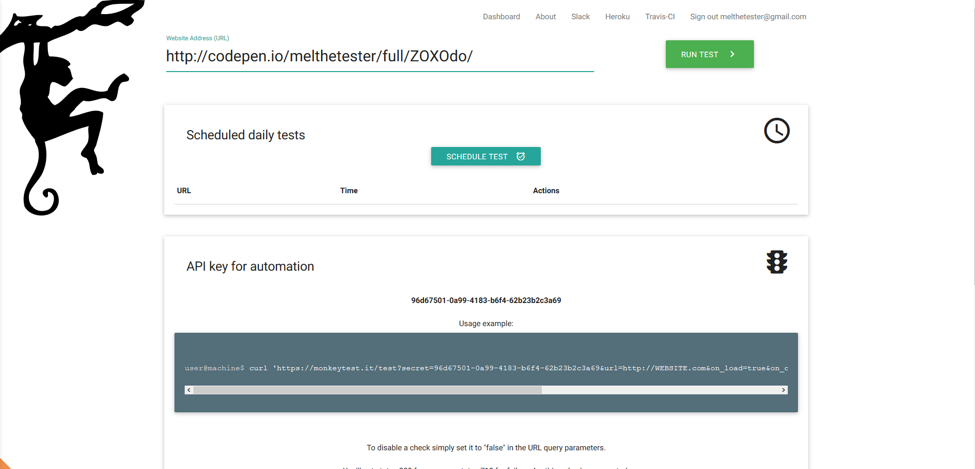The height and width of the screenshot is (469, 975).
Task: Click the monkey logo image
Action: tap(72, 107)
